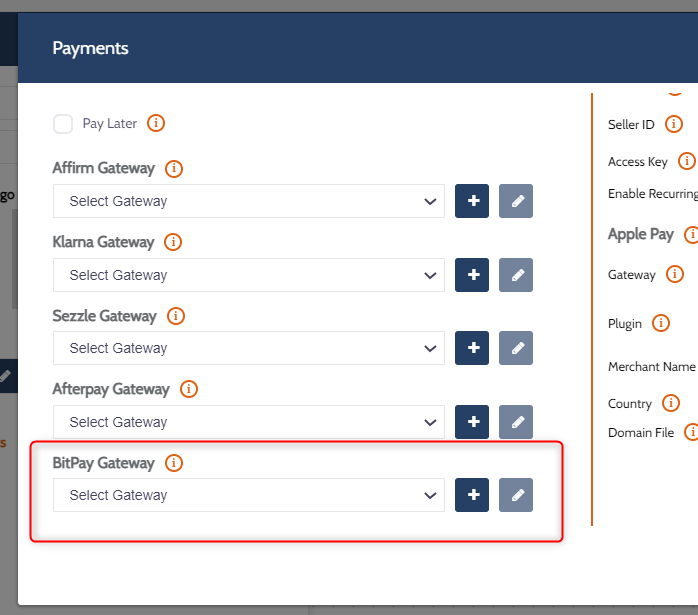Expand the Afterpay Gateway select box
698x615 pixels.
point(249,422)
